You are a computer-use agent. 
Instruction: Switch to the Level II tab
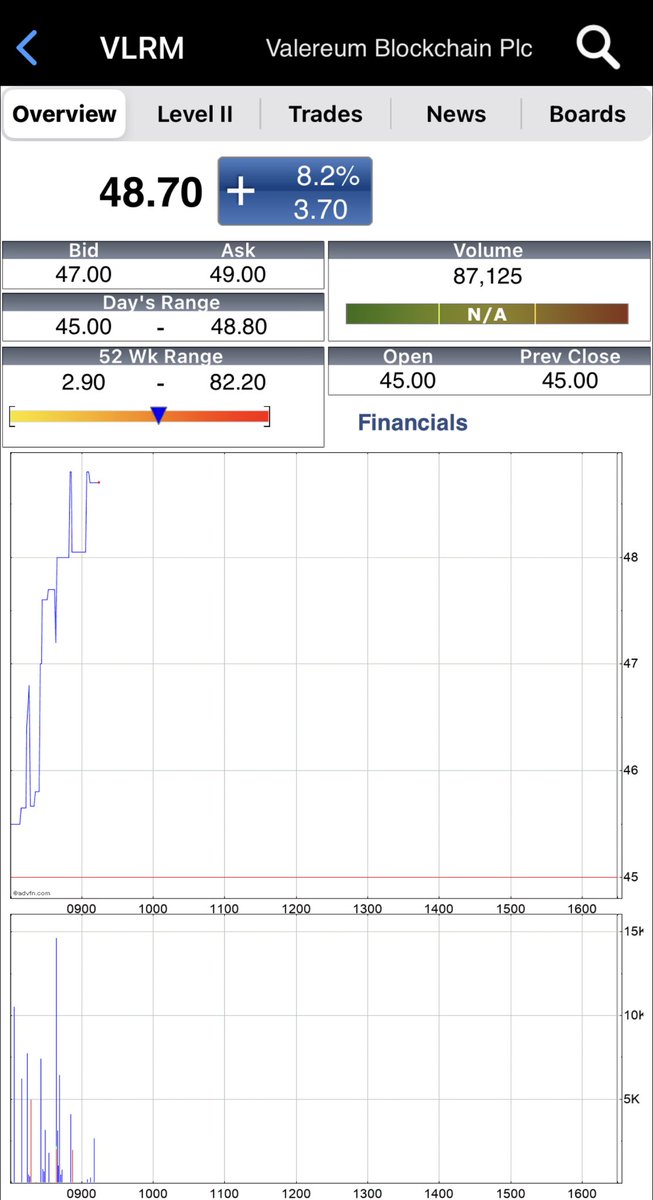pos(195,114)
